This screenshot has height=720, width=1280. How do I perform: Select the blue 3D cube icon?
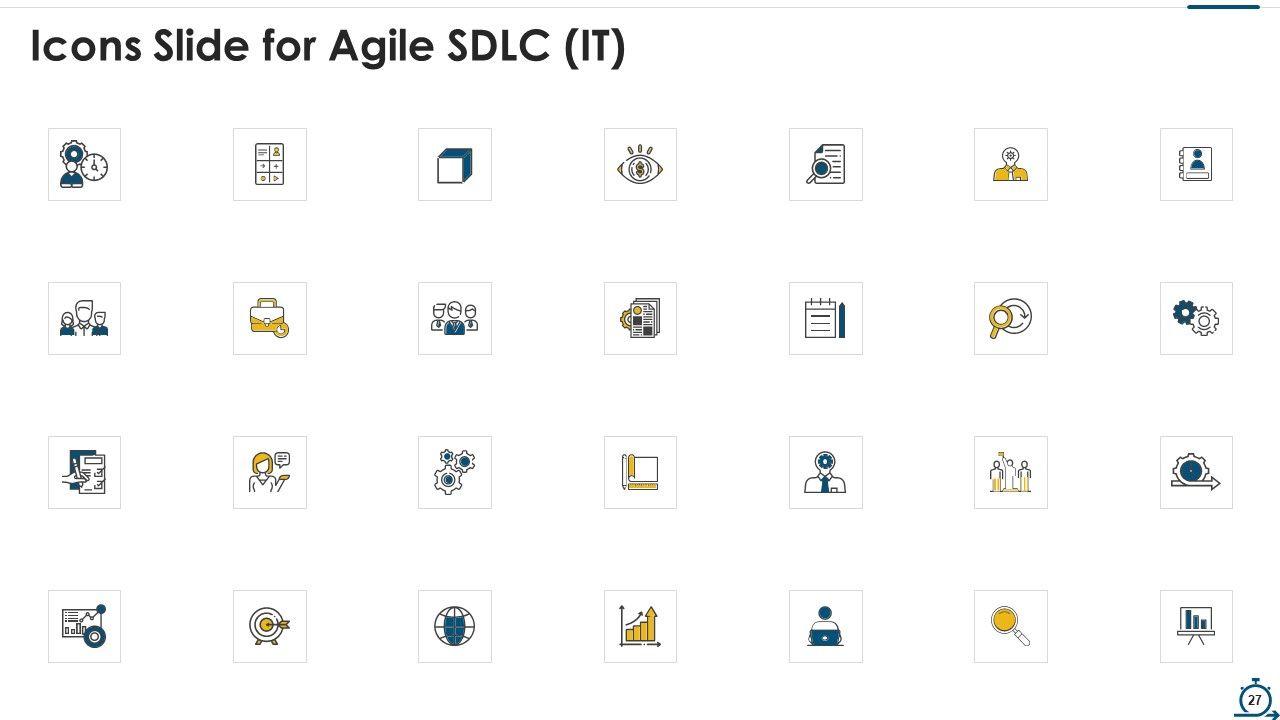coord(455,164)
